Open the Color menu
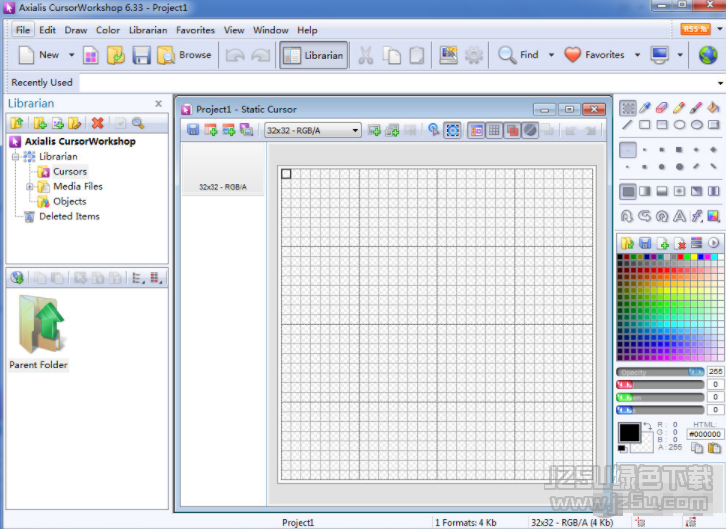Image resolution: width=726 pixels, height=529 pixels. click(x=108, y=30)
